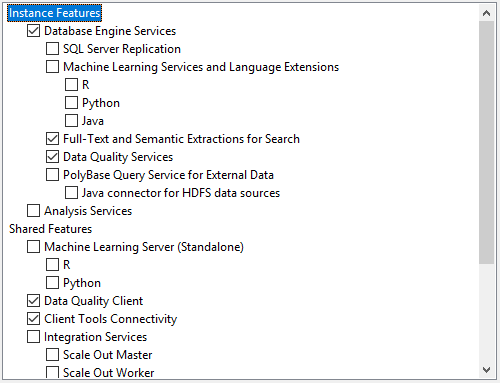
Task: Check Python box under Machine Learning Server (Standalone)
Action: click(52, 283)
